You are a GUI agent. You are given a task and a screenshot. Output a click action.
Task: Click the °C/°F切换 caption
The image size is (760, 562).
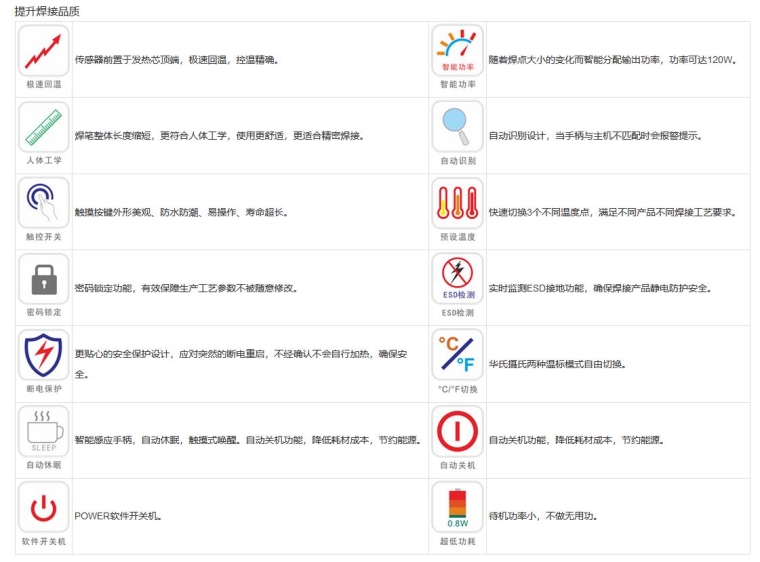tap(458, 389)
